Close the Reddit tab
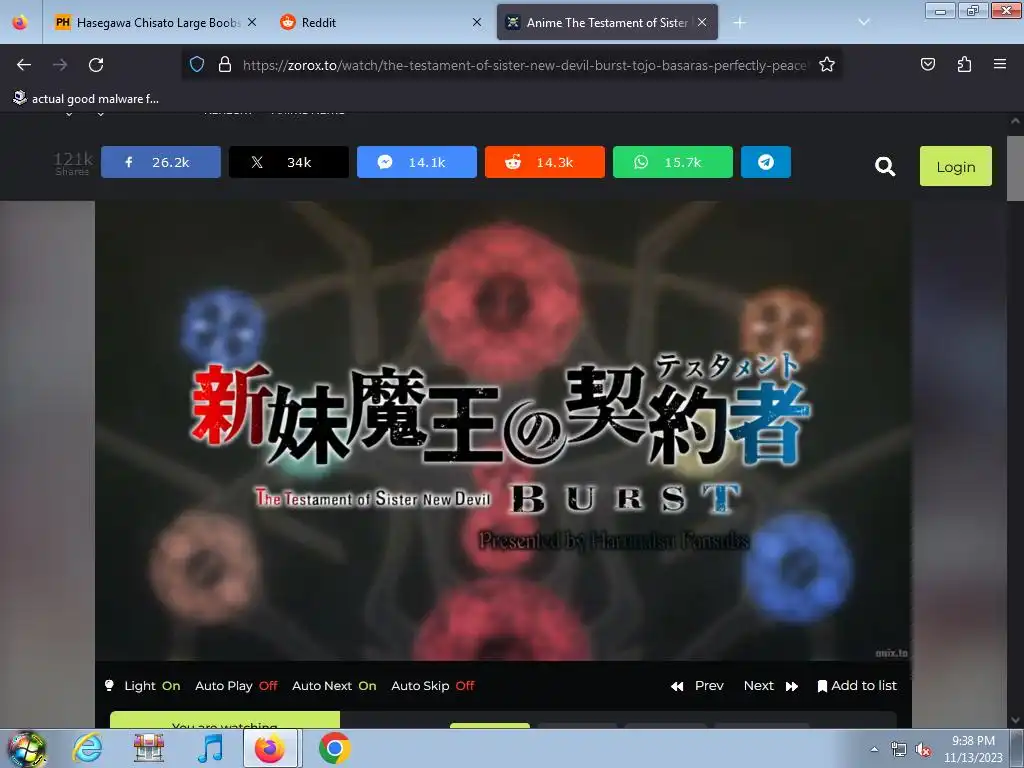 pos(477,22)
